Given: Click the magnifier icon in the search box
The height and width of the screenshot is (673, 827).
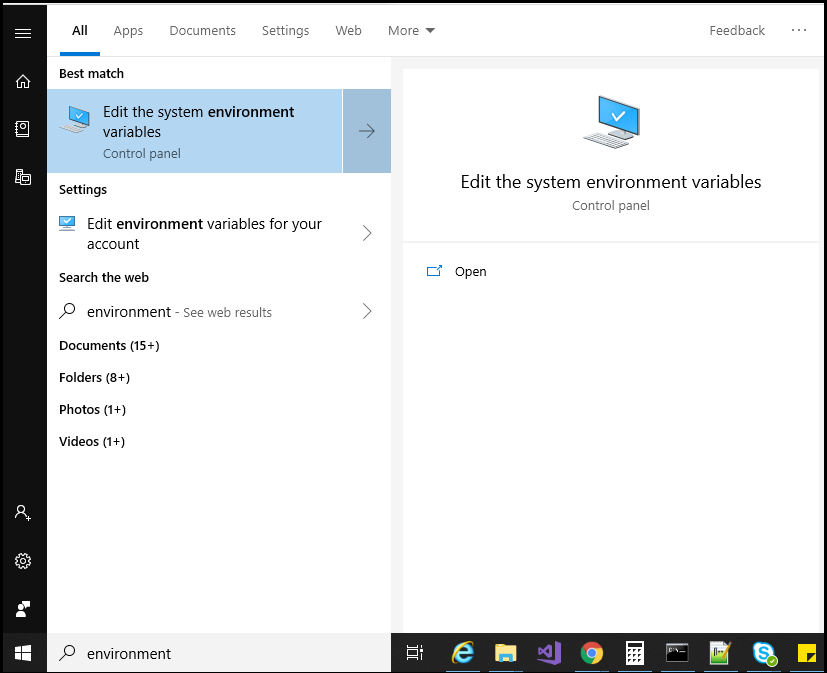Looking at the screenshot, I should tap(67, 653).
